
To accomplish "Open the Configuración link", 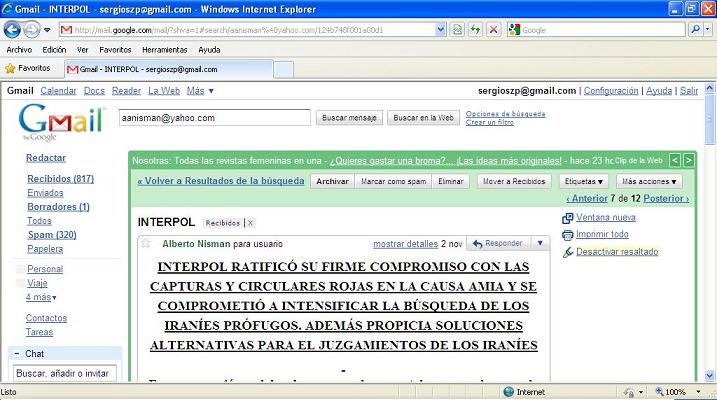I will (611, 91).
